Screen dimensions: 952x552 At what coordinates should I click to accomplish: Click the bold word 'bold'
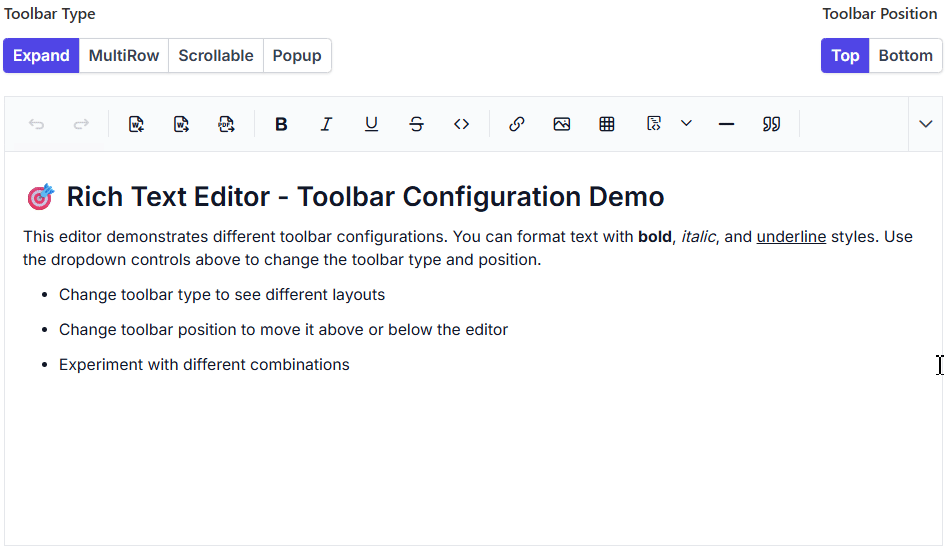click(x=654, y=237)
